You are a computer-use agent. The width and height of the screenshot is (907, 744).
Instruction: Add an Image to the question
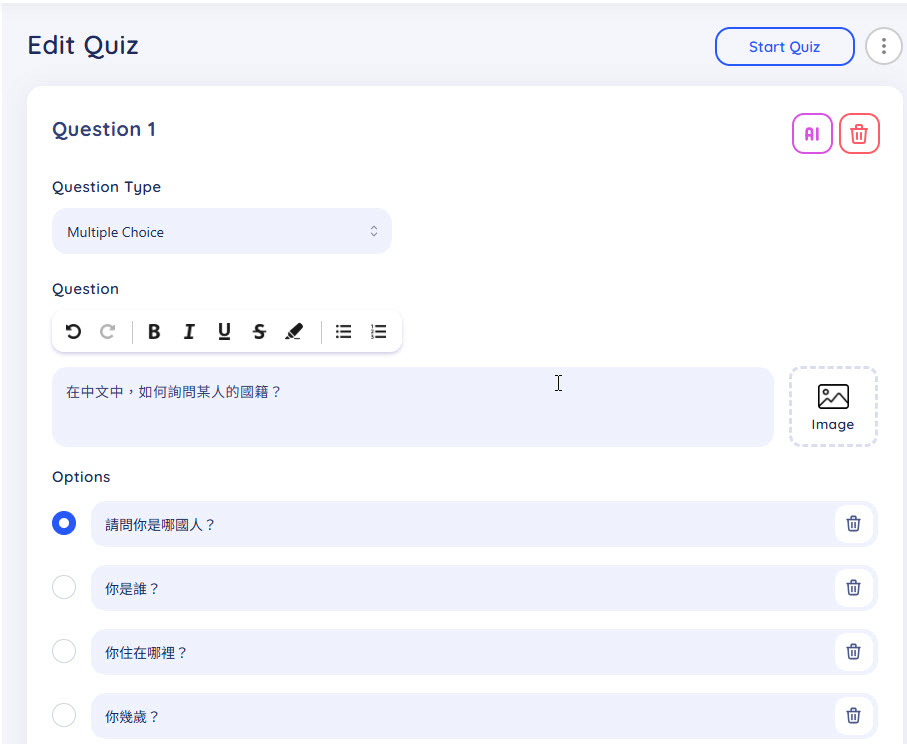tap(833, 406)
